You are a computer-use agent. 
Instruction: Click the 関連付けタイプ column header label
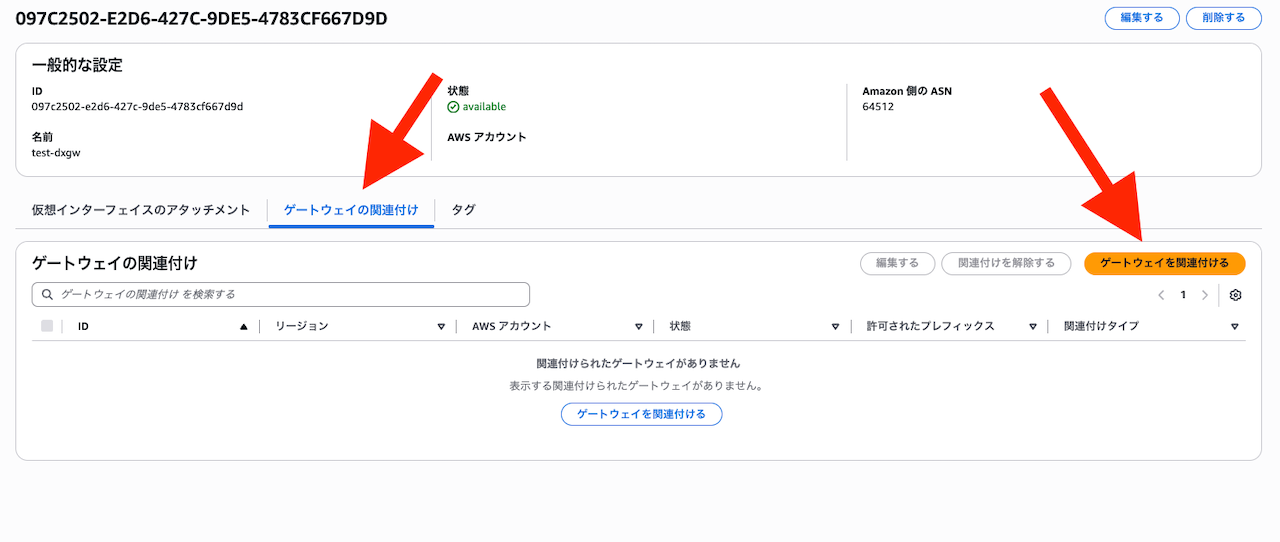(x=1101, y=327)
